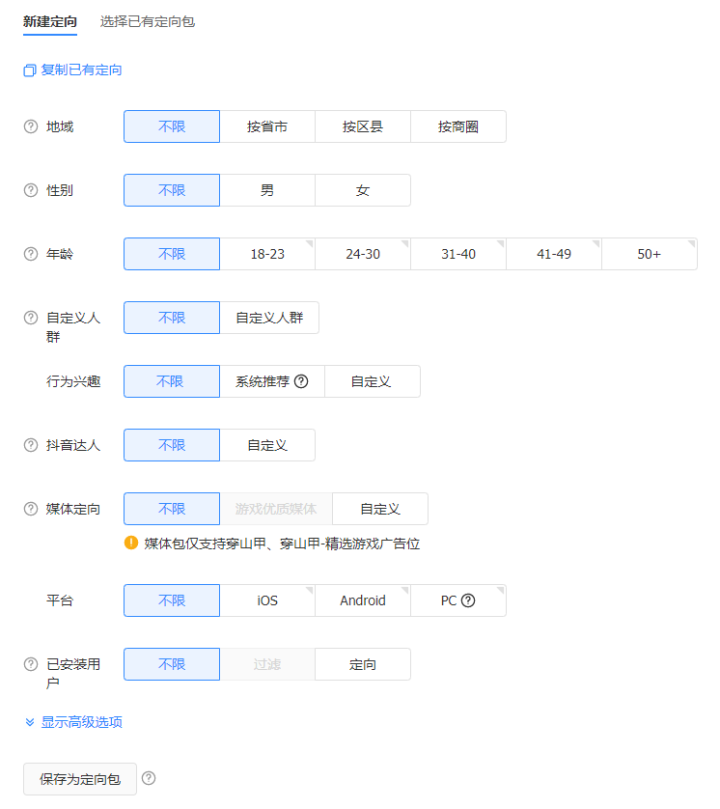This screenshot has width=720, height=809.
Task: Select 按省市 for region targeting
Action: click(267, 127)
